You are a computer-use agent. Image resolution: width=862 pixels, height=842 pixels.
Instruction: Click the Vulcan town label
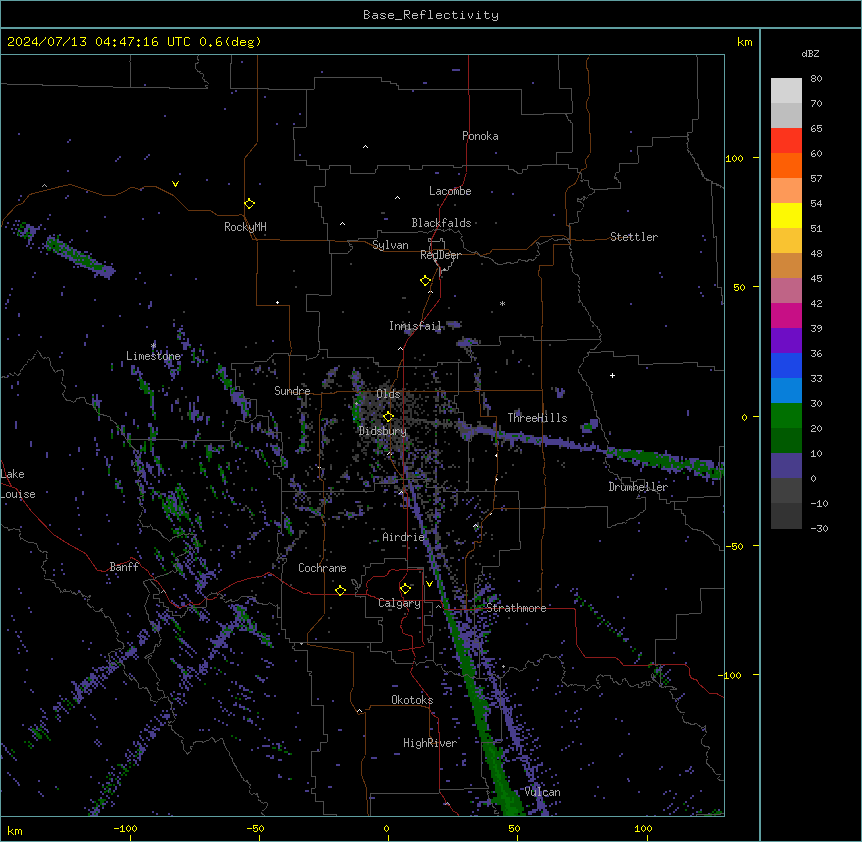click(543, 792)
